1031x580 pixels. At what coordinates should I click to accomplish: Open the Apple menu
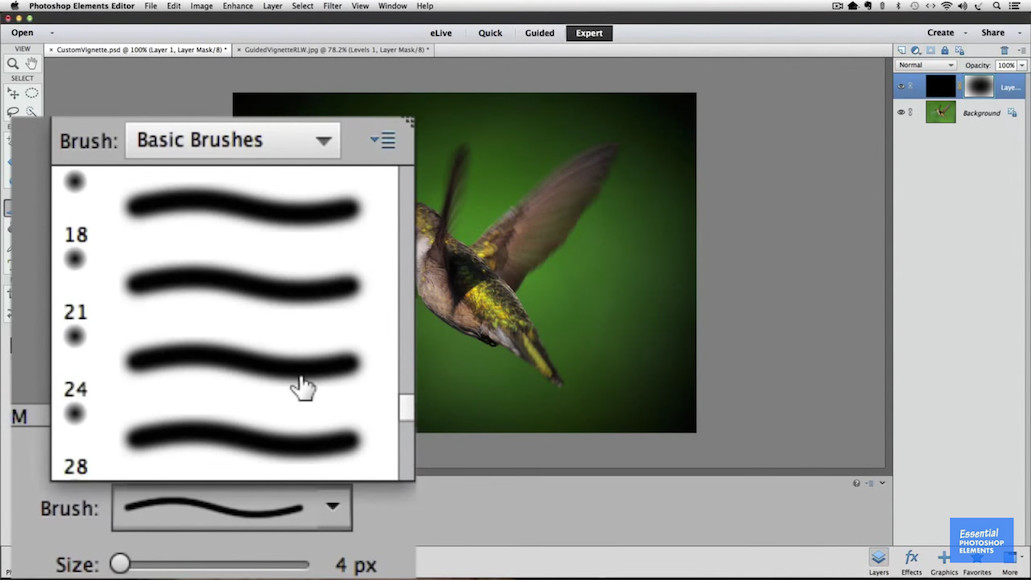click(14, 6)
